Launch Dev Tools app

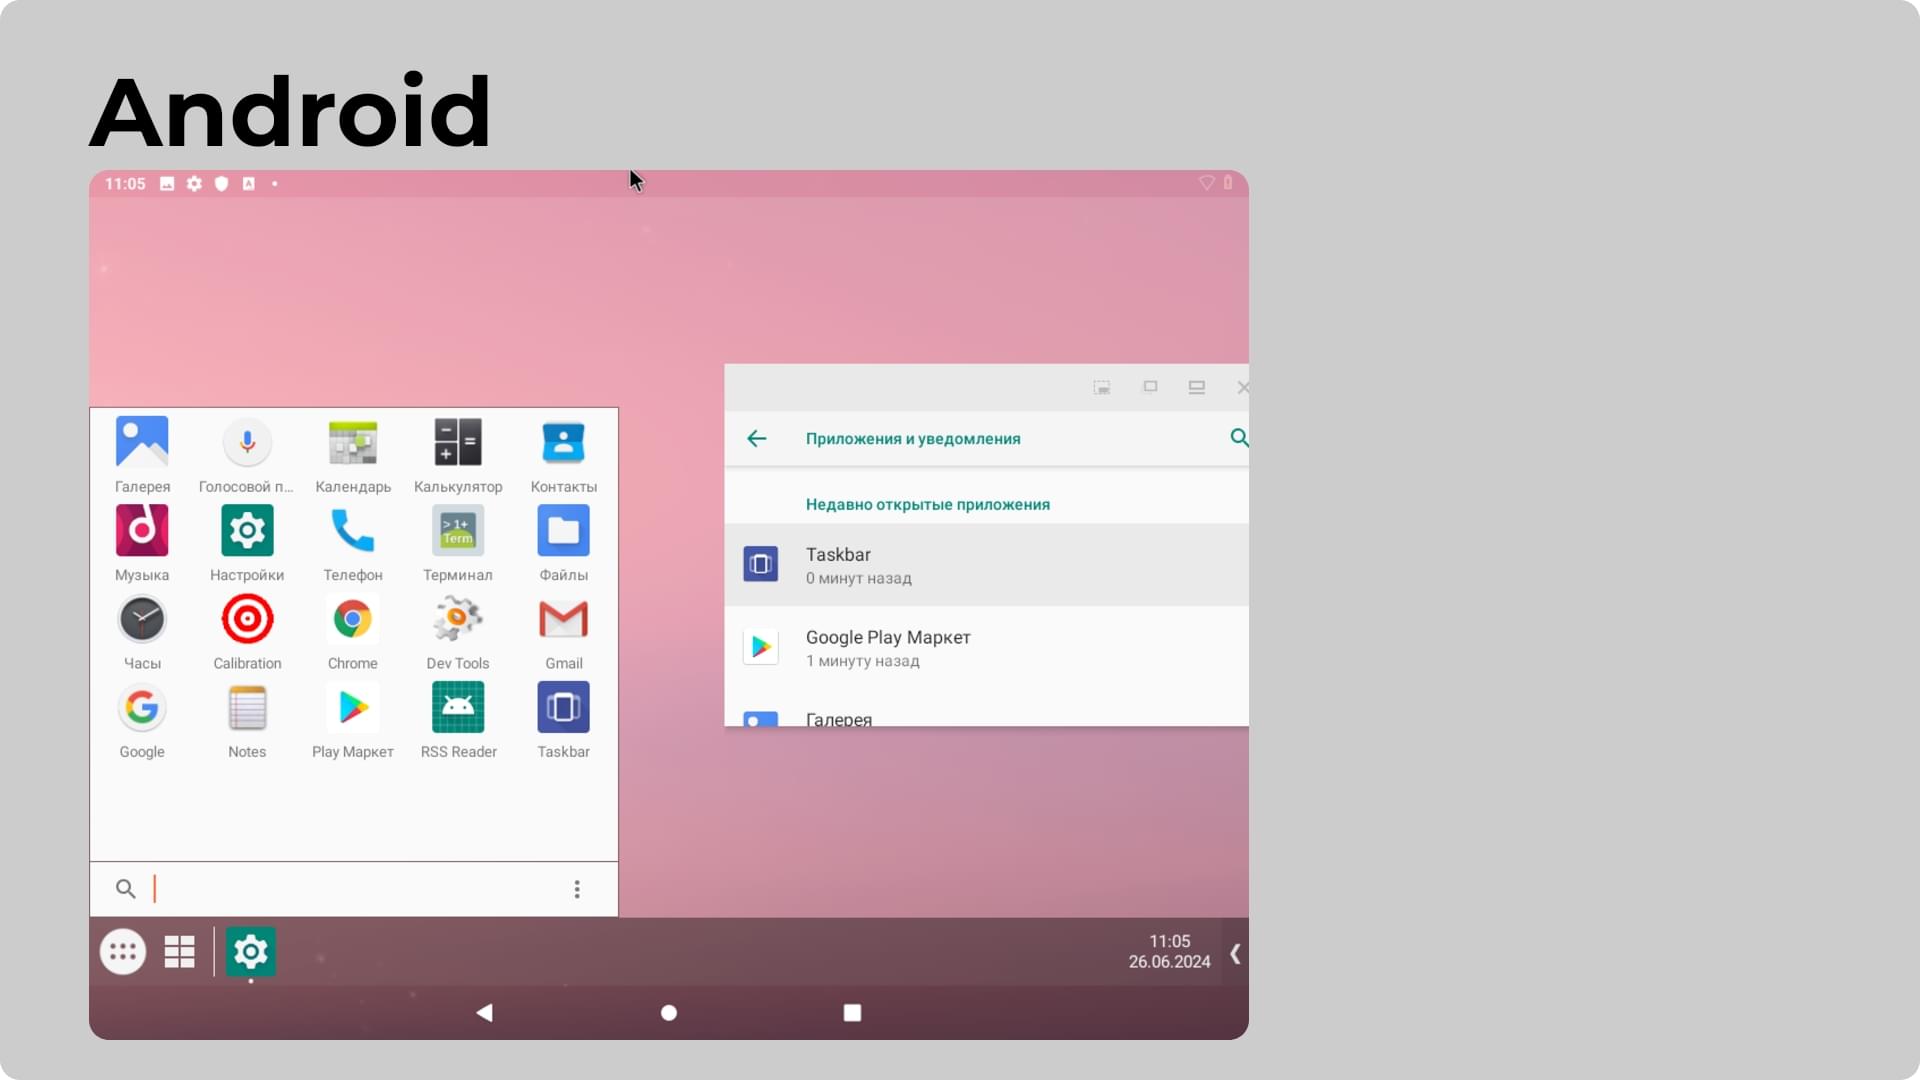point(458,632)
